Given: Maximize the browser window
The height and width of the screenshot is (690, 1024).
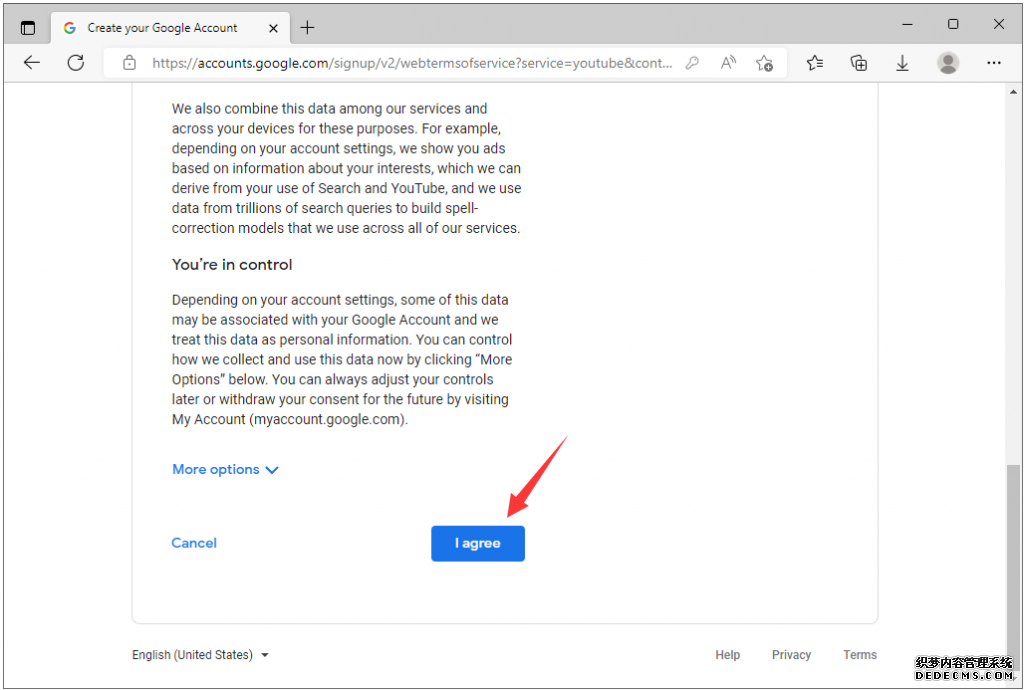Looking at the screenshot, I should click(x=953, y=24).
